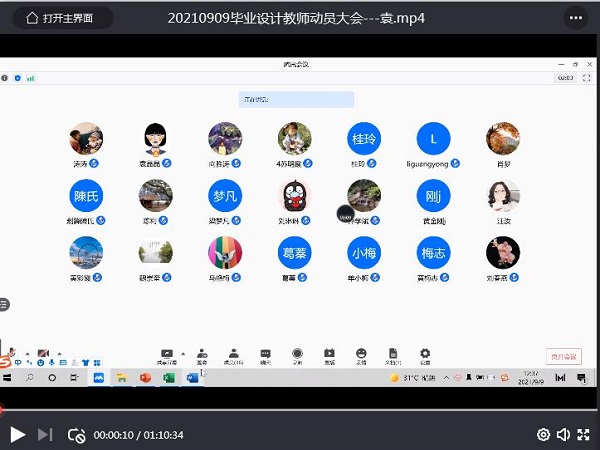Click the invite participants icon
600x450 pixels.
[202, 356]
